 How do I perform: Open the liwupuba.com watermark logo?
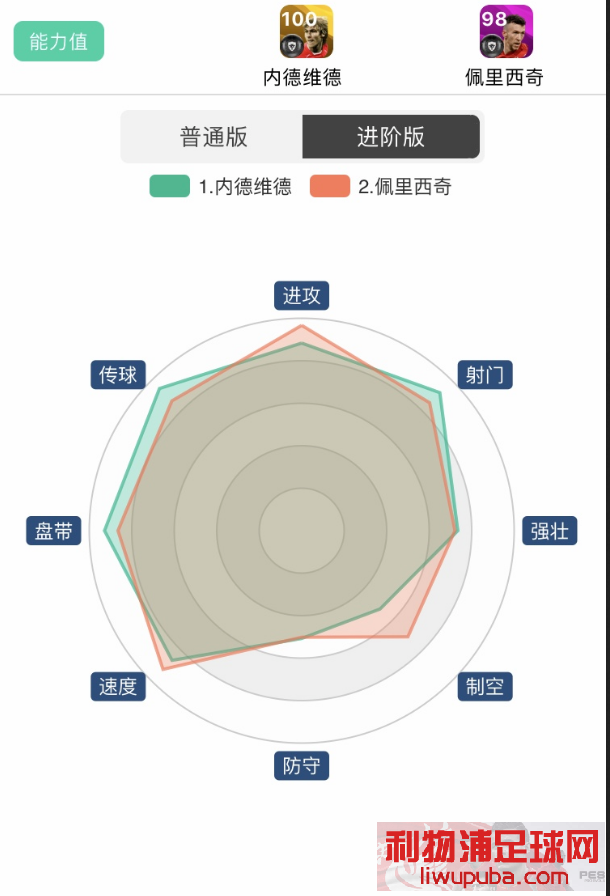pyautogui.click(x=490, y=857)
